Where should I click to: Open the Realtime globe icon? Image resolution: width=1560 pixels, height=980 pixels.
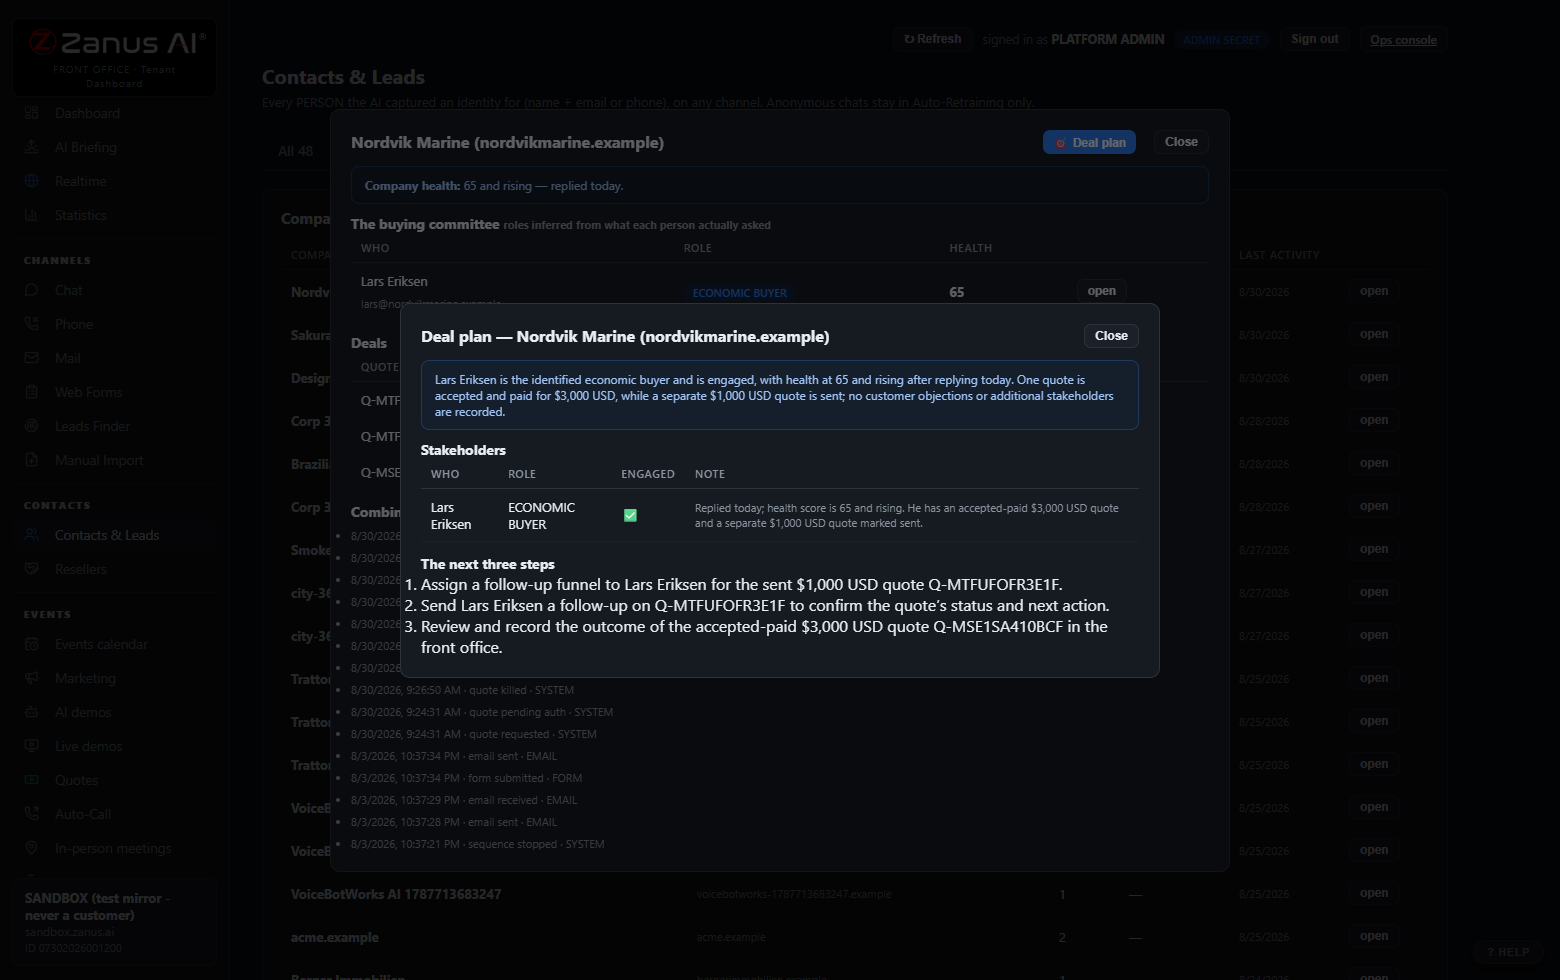(x=32, y=181)
